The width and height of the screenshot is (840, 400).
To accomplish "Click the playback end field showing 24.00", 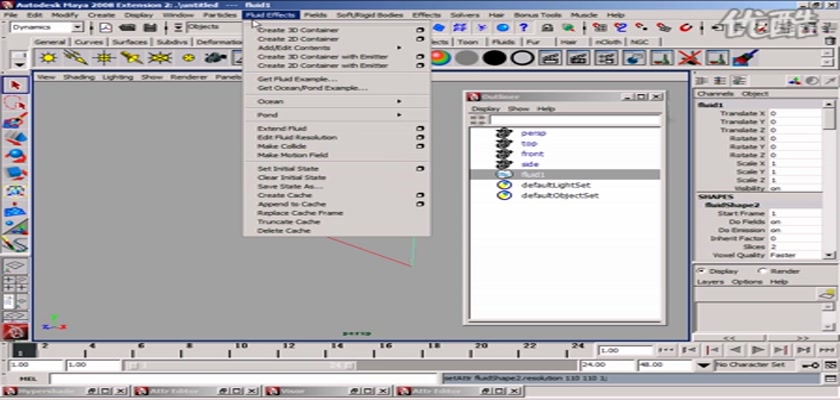I will point(606,365).
